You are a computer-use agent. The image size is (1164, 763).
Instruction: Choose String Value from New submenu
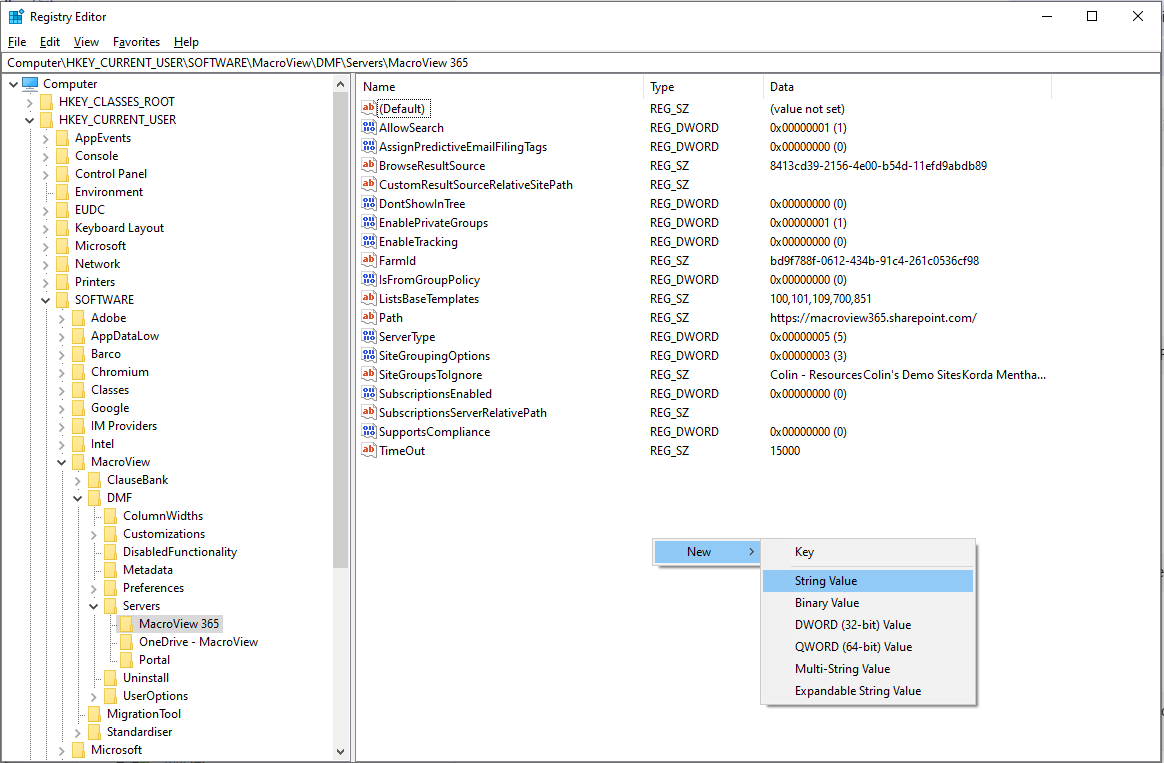click(868, 580)
